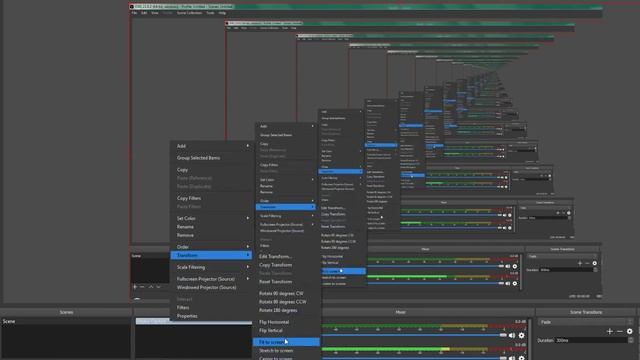This screenshot has width=640, height=360.
Task: Click move scene down arrow in nested preview
Action: click(158, 287)
